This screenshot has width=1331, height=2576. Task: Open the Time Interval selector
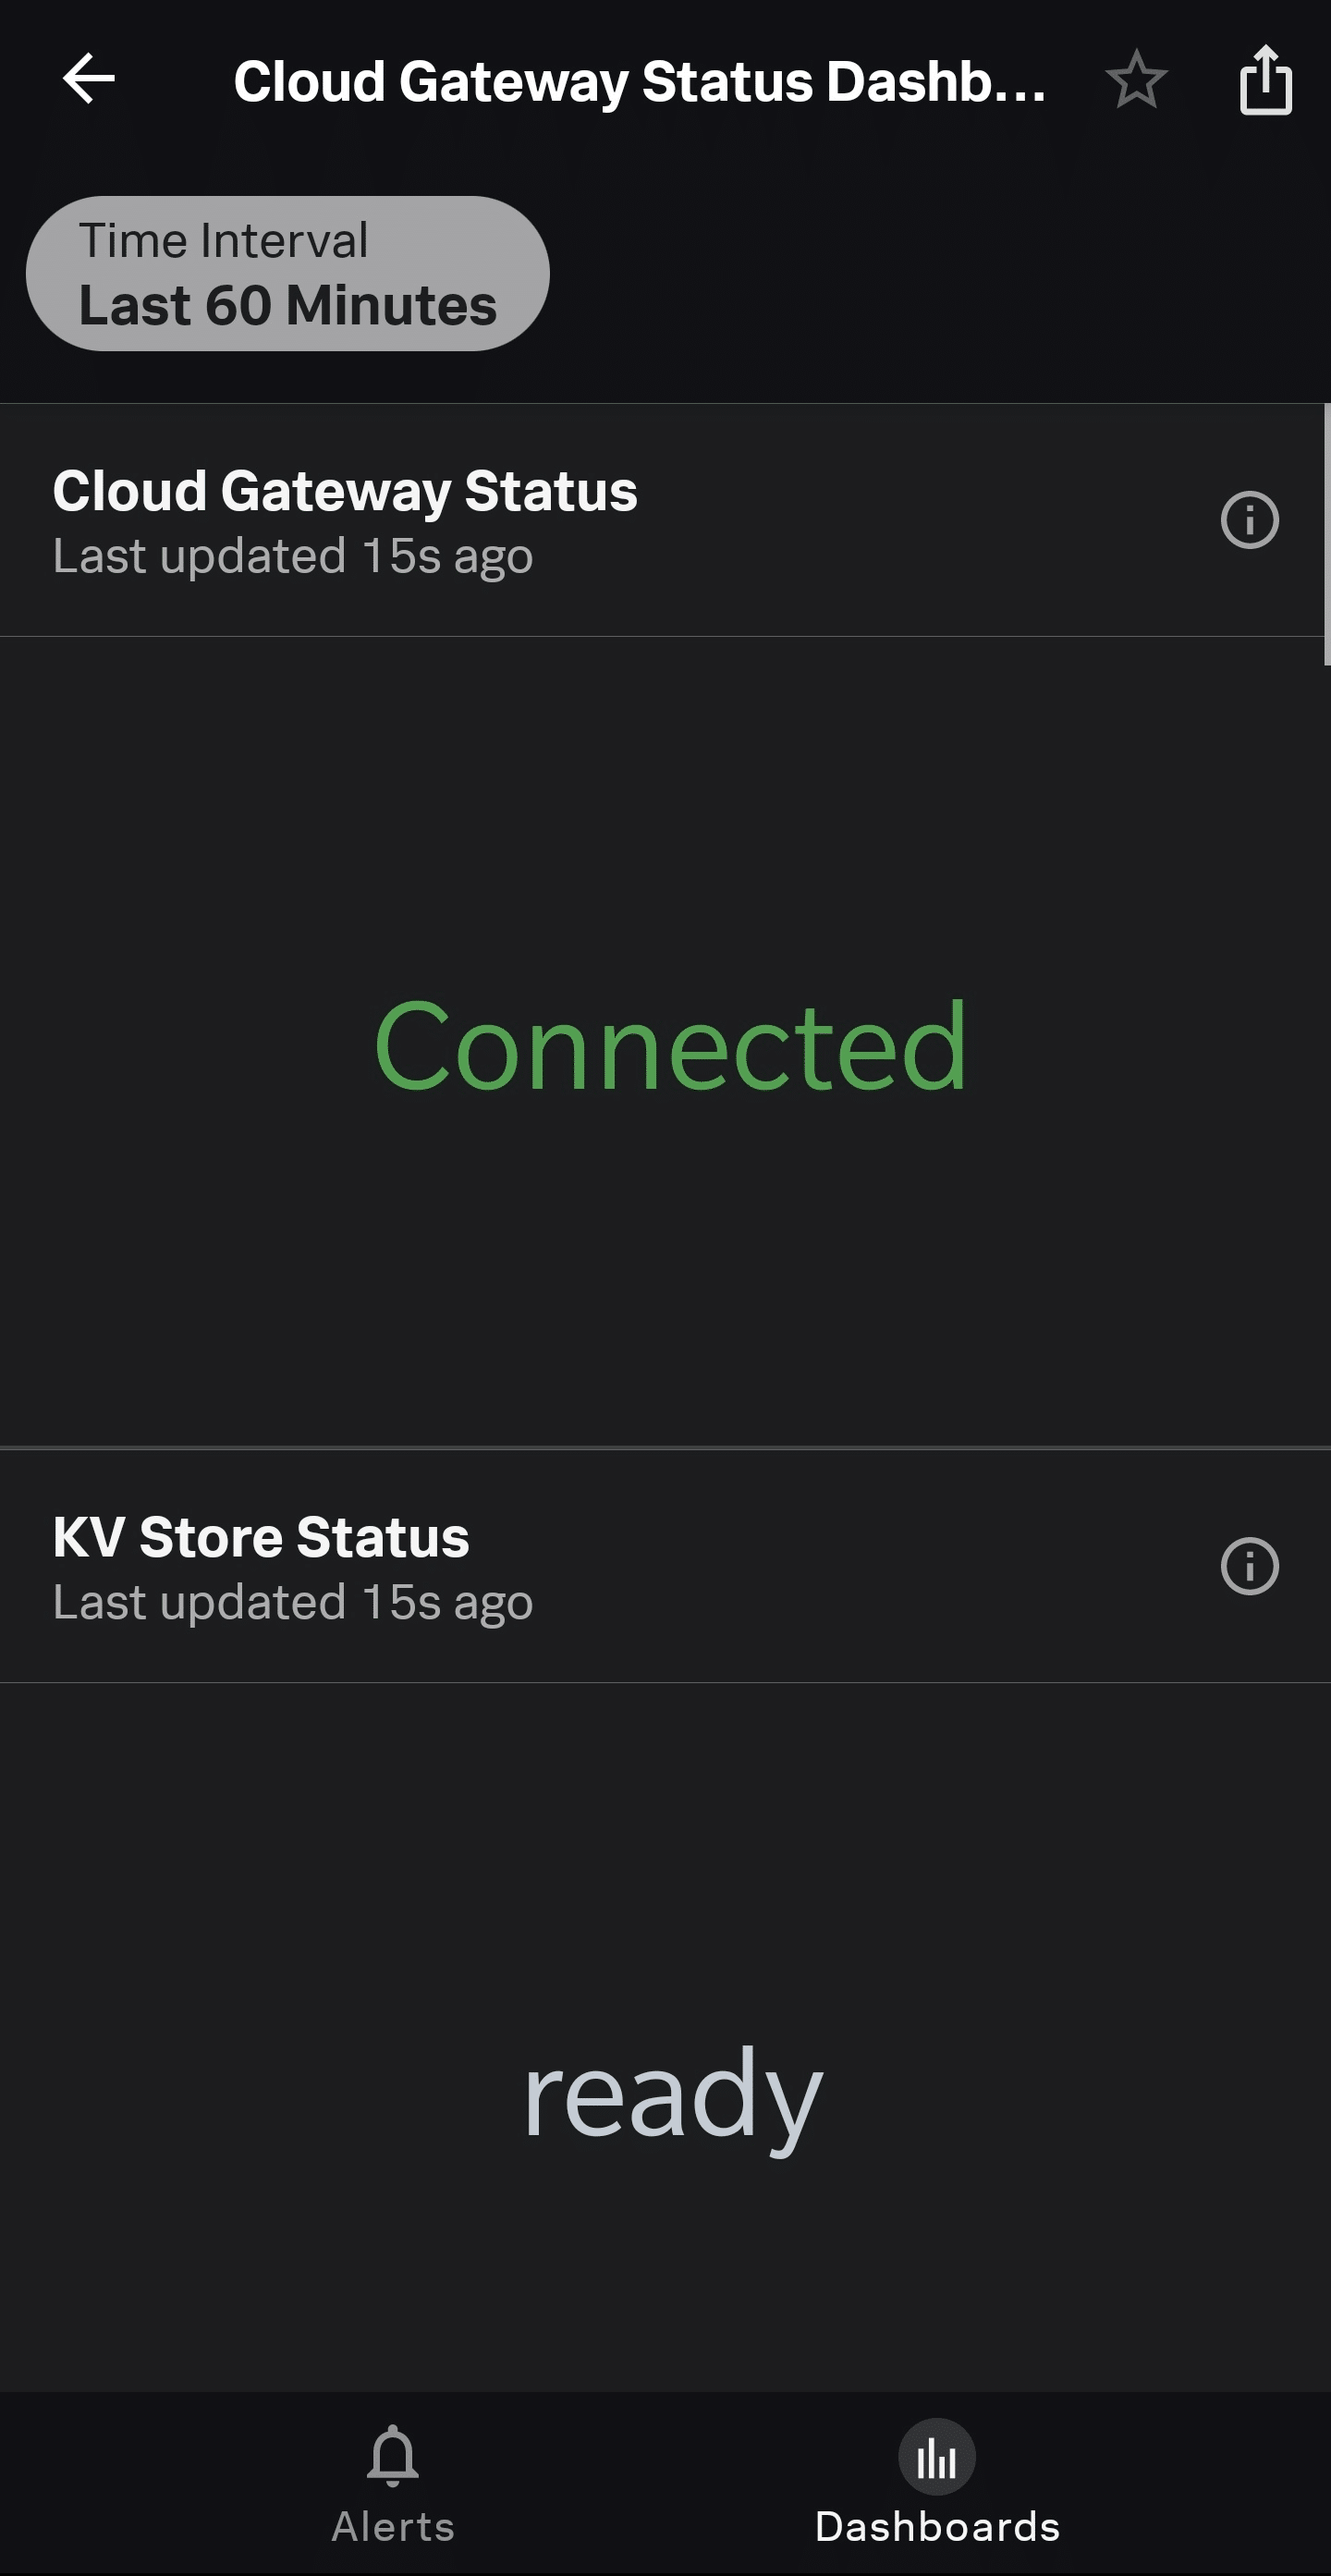[x=288, y=273]
